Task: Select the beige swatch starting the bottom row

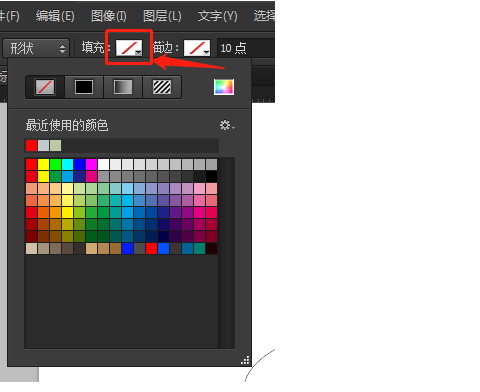Action: click(x=31, y=248)
